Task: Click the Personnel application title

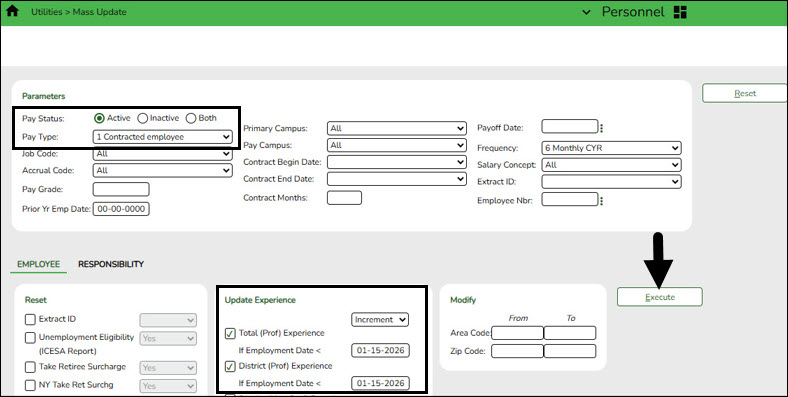Action: pyautogui.click(x=633, y=12)
